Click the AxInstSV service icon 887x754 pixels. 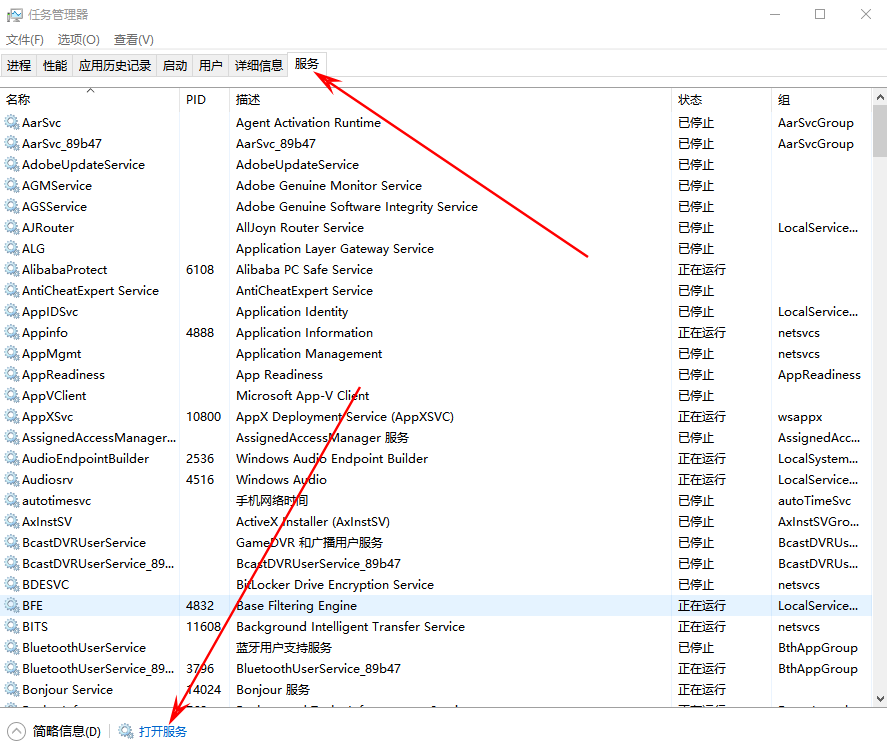[12, 521]
